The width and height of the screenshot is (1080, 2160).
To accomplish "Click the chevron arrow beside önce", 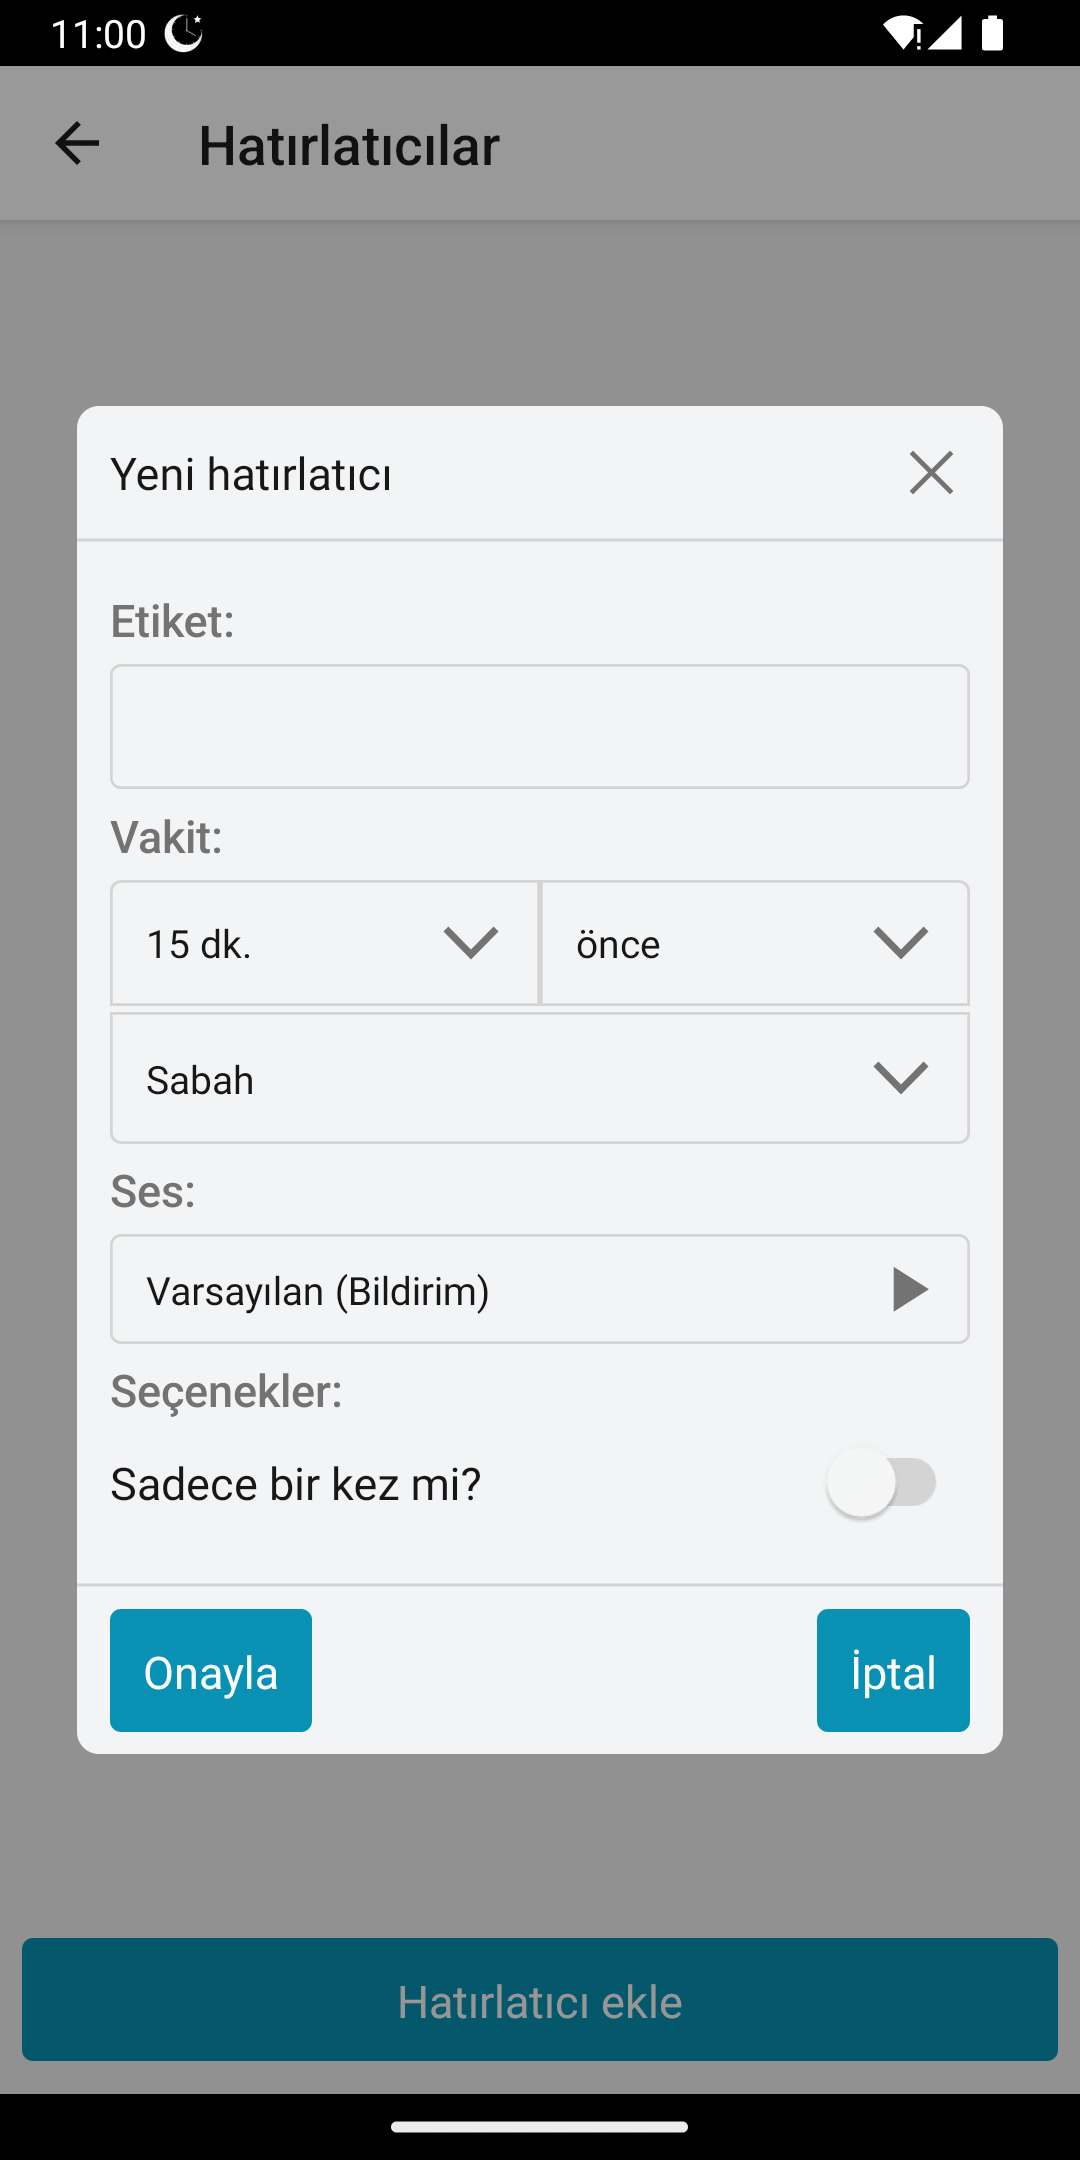I will click(900, 943).
